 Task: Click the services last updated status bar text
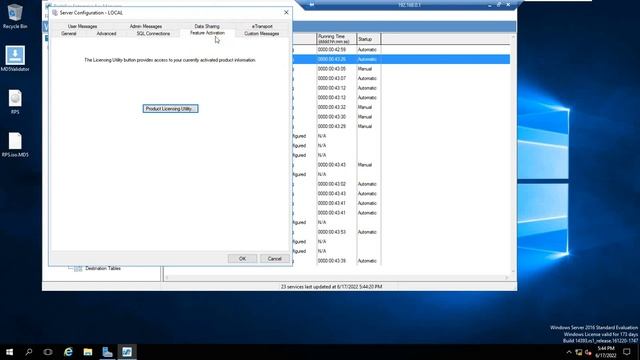coord(331,287)
